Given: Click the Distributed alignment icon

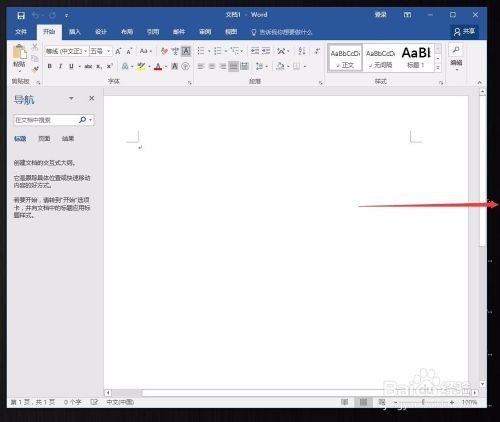Looking at the screenshot, I should click(245, 66).
